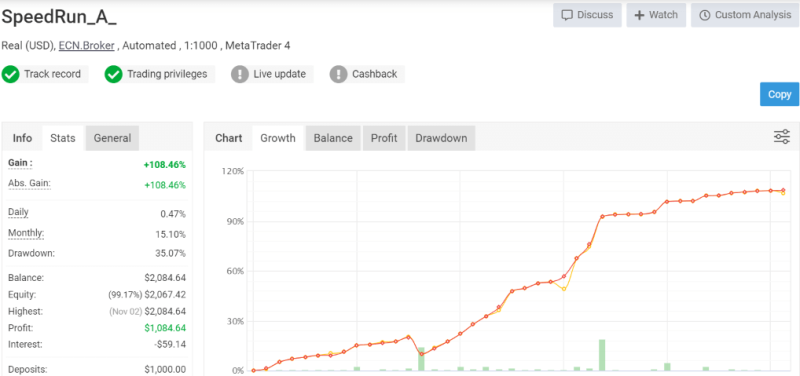Click the green Track record checkmark icon
The image size is (800, 376).
(x=10, y=74)
